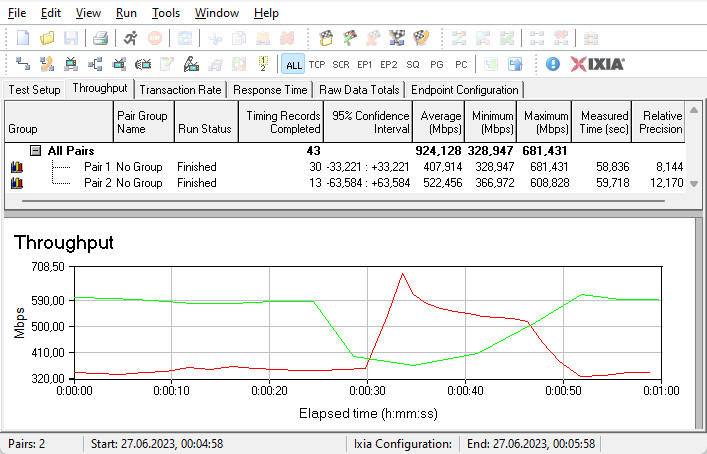
Task: Click the 522,456 average value for Pair 2
Action: pyautogui.click(x=442, y=183)
